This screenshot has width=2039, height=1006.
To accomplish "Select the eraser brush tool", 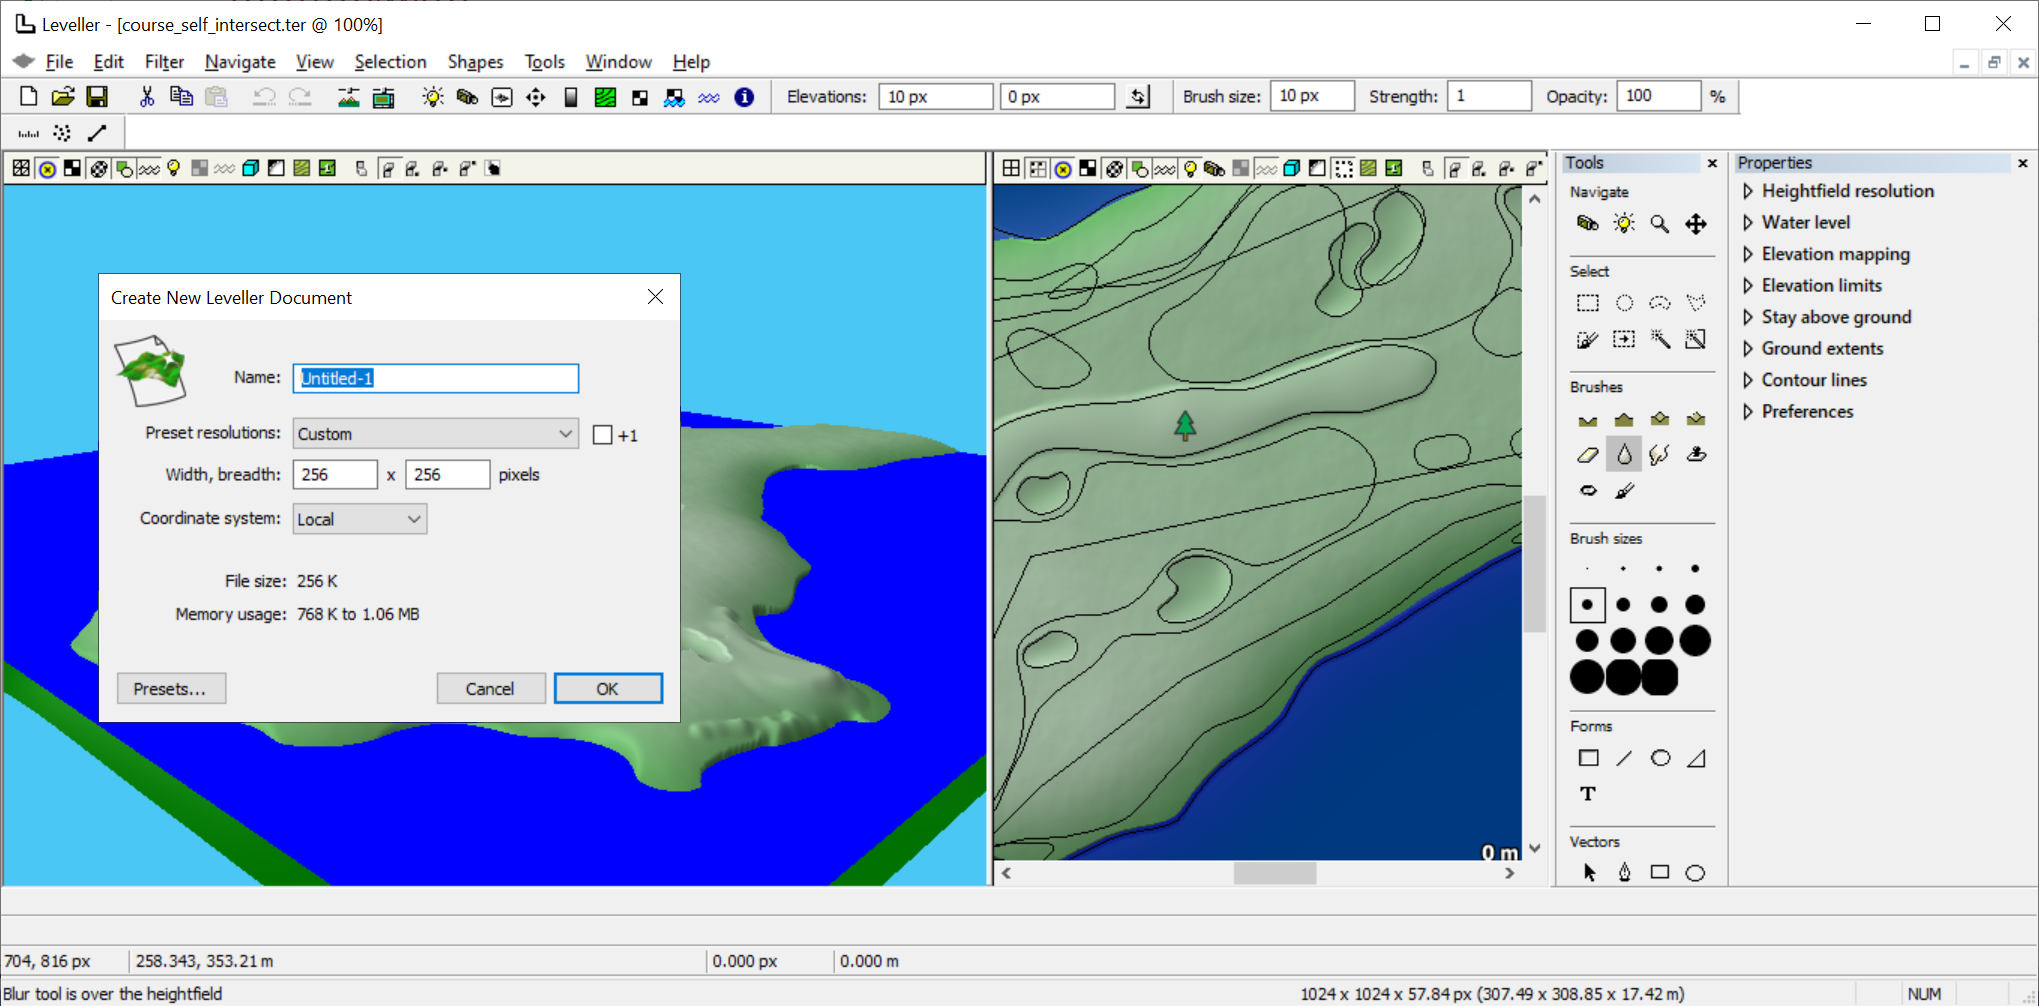I will tap(1588, 455).
